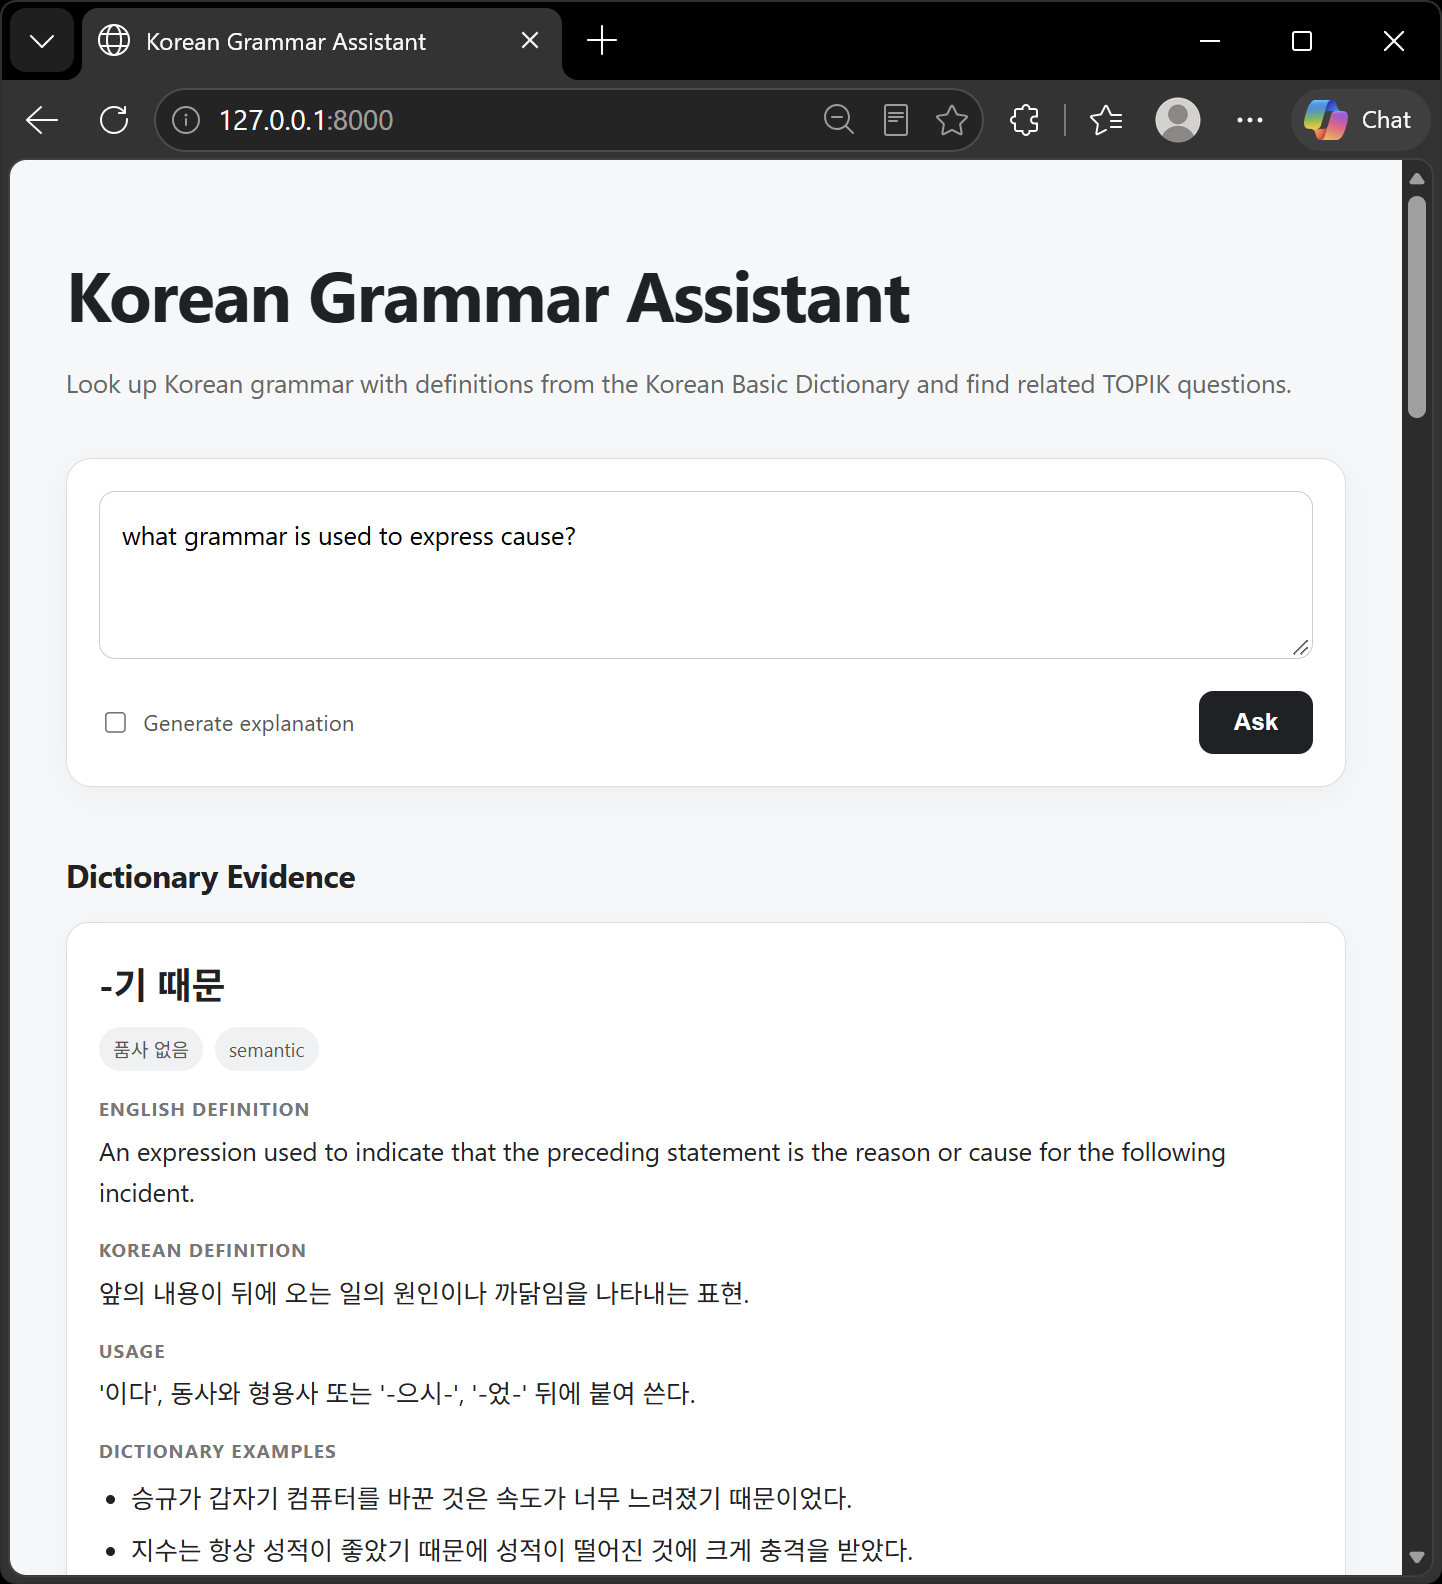
Task: View site information icon in address bar
Action: (186, 120)
